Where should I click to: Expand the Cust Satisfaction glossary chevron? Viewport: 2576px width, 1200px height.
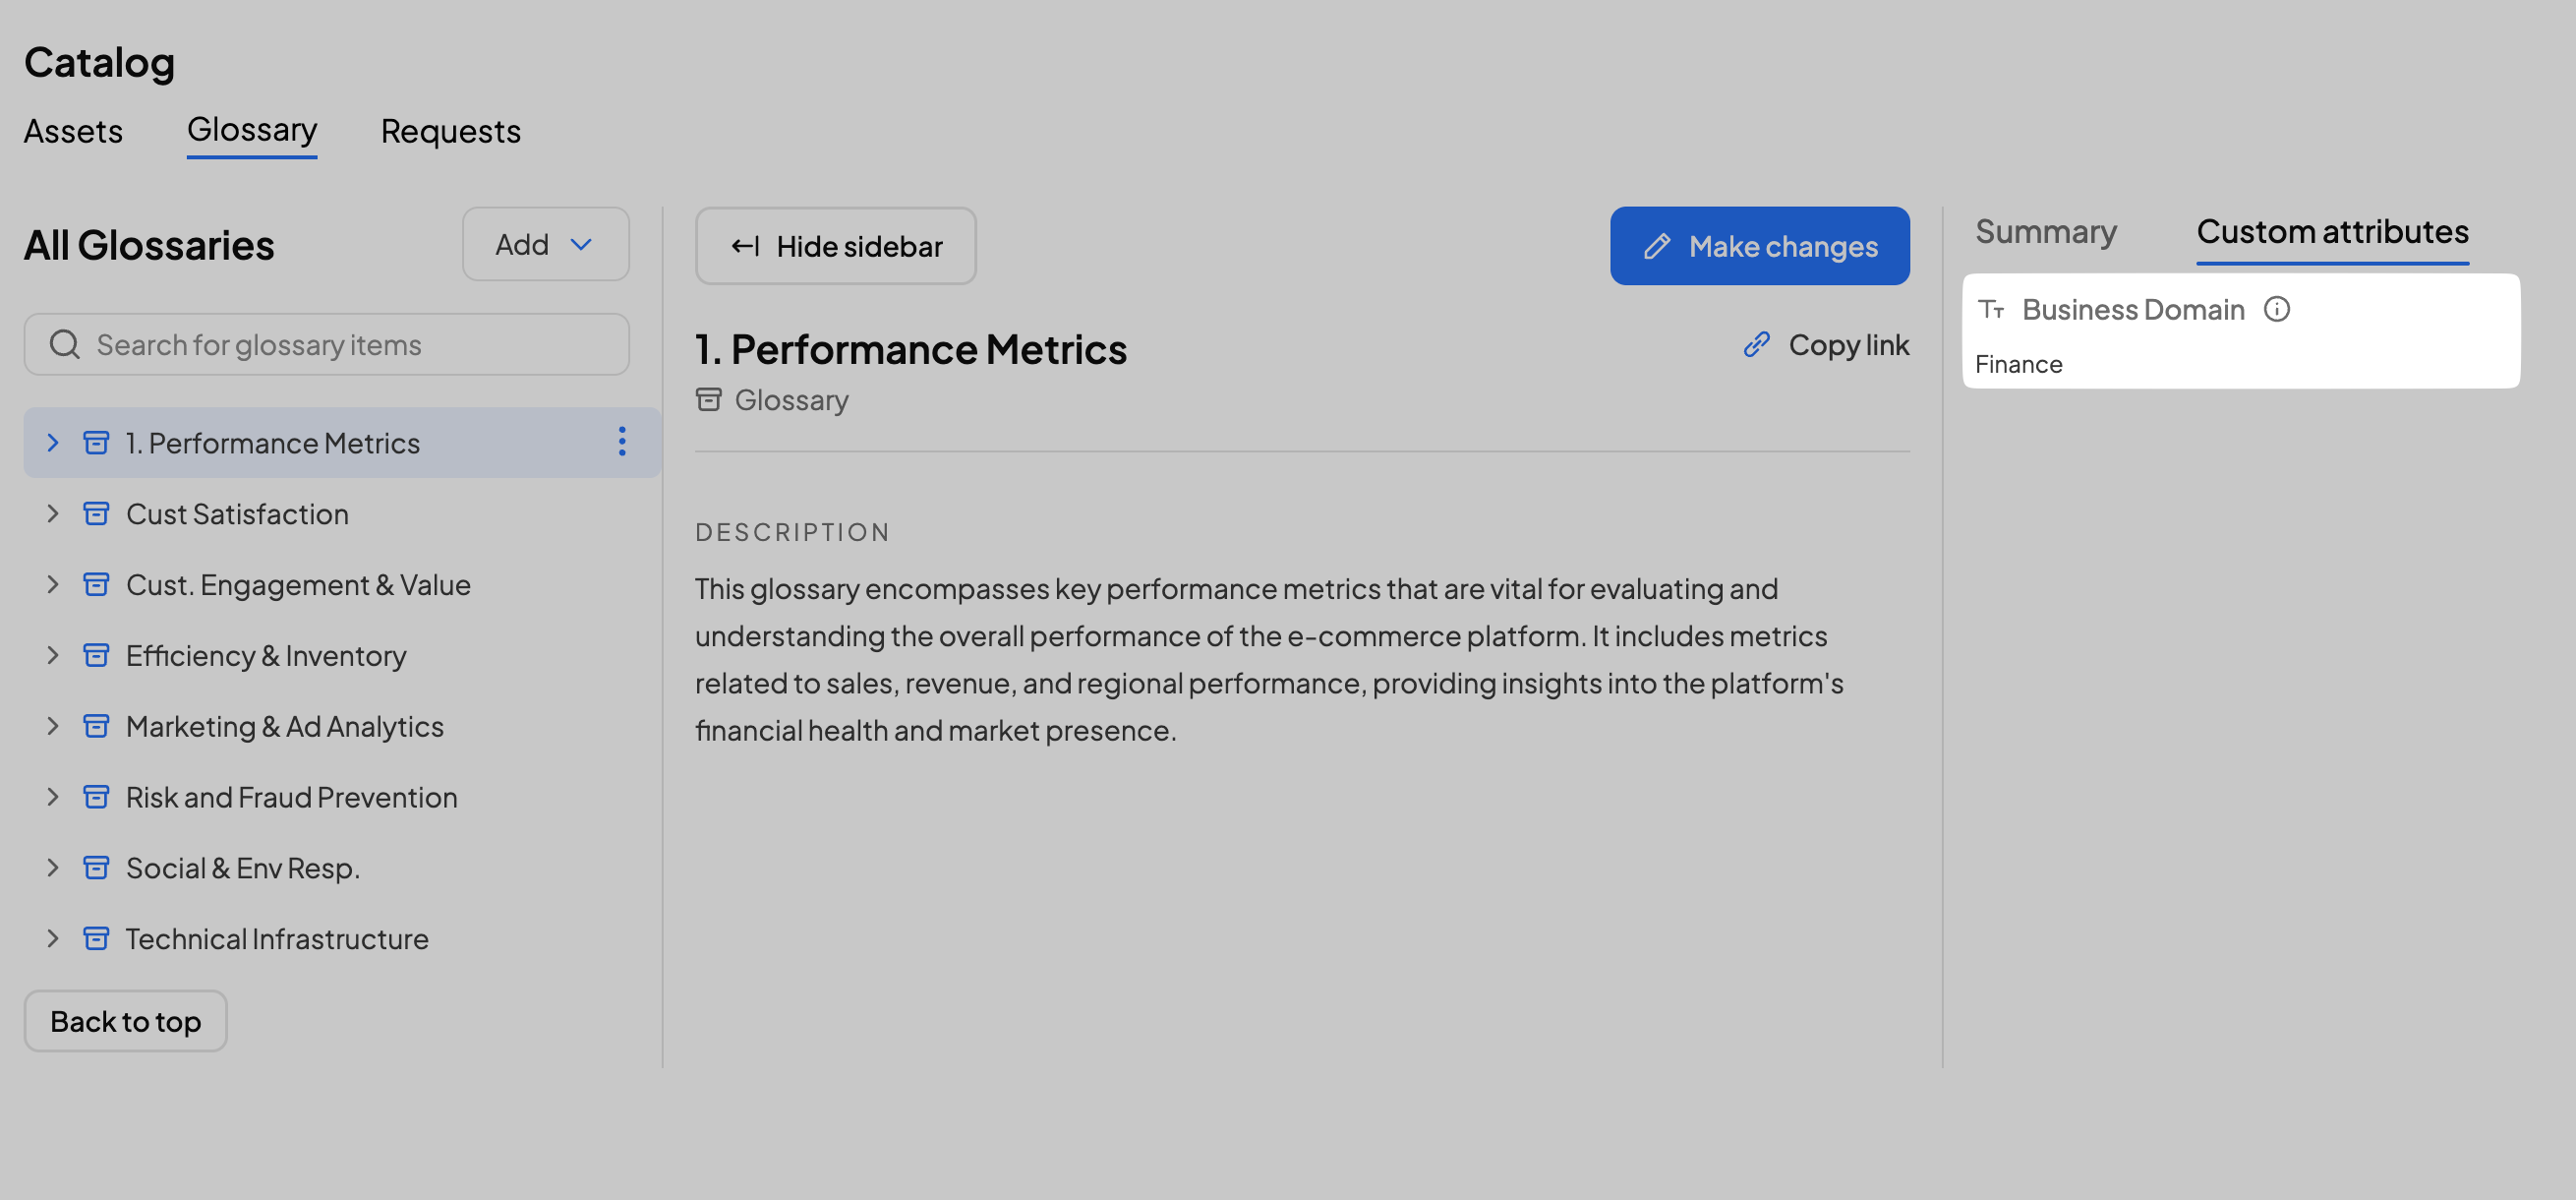pyautogui.click(x=53, y=514)
